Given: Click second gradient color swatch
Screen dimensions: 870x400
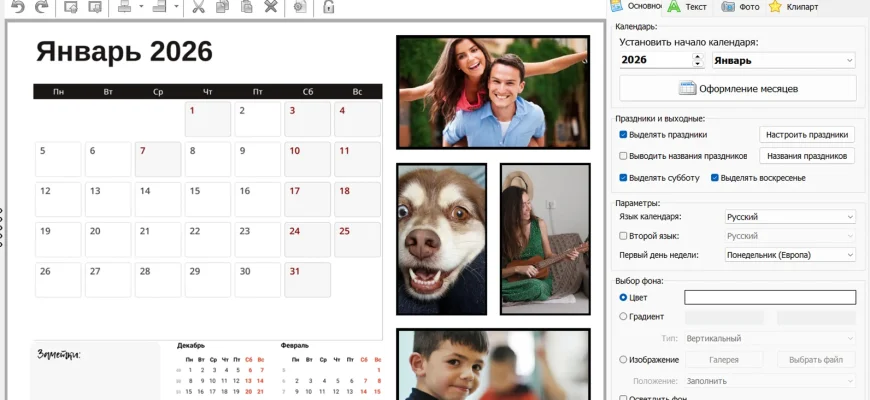Looking at the screenshot, I should click(x=816, y=317).
